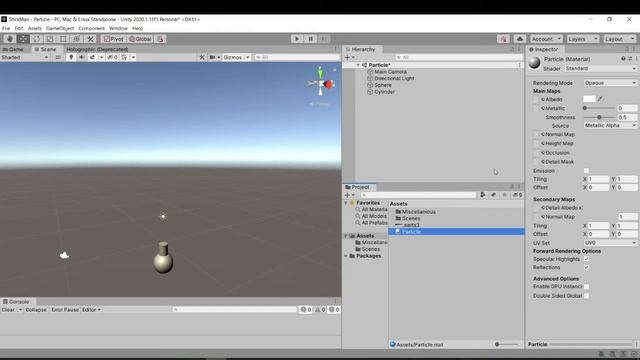Toggle Error Pause in Console
This screenshot has height=360, width=640.
65,310
